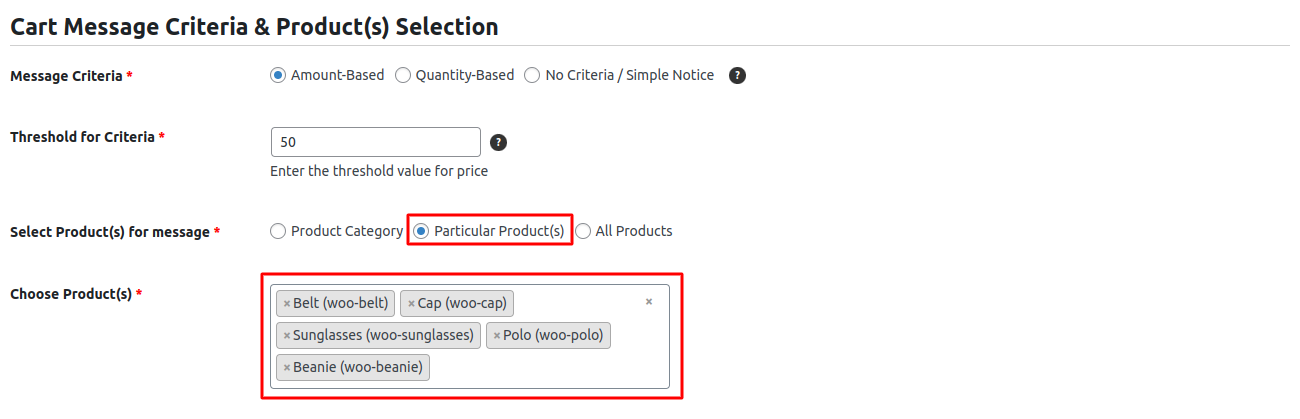Select Amount-Based message criteria

click(x=278, y=75)
